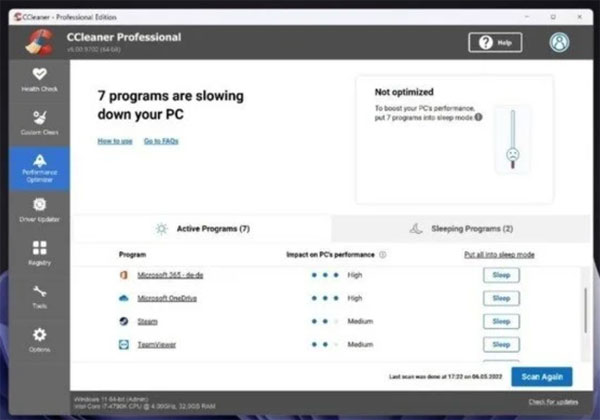
Task: Switch to Active Programs (7) tab
Action: [202, 229]
